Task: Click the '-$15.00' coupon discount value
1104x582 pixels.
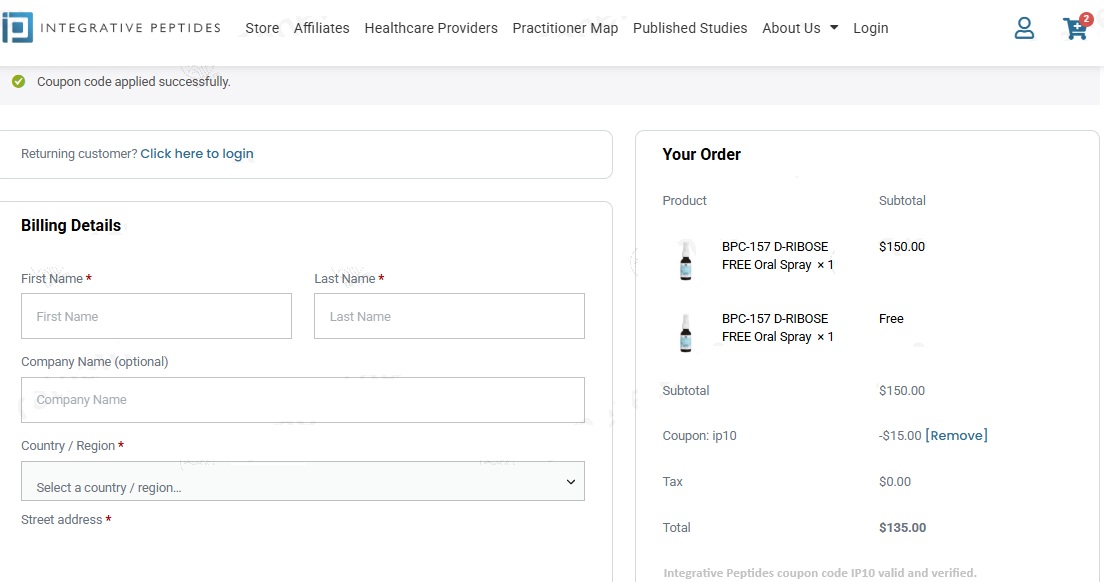Action: [x=900, y=436]
